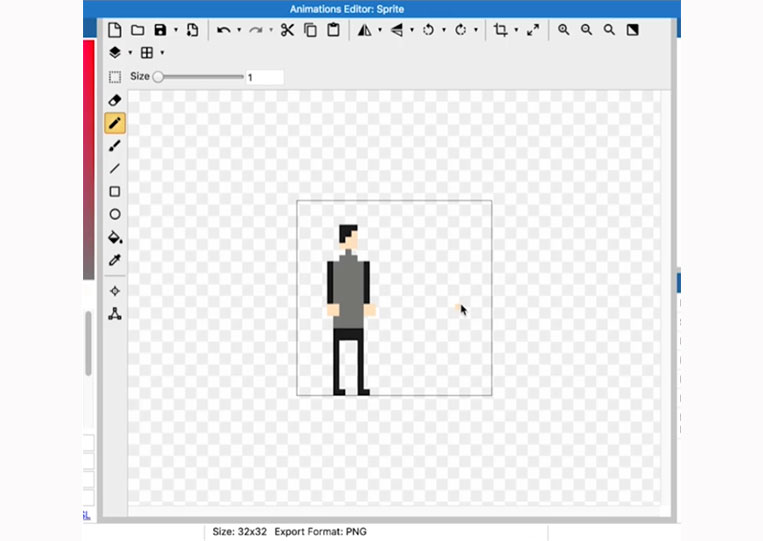Image resolution: width=763 pixels, height=541 pixels.
Task: Open a file with the folder icon
Action: tap(138, 30)
